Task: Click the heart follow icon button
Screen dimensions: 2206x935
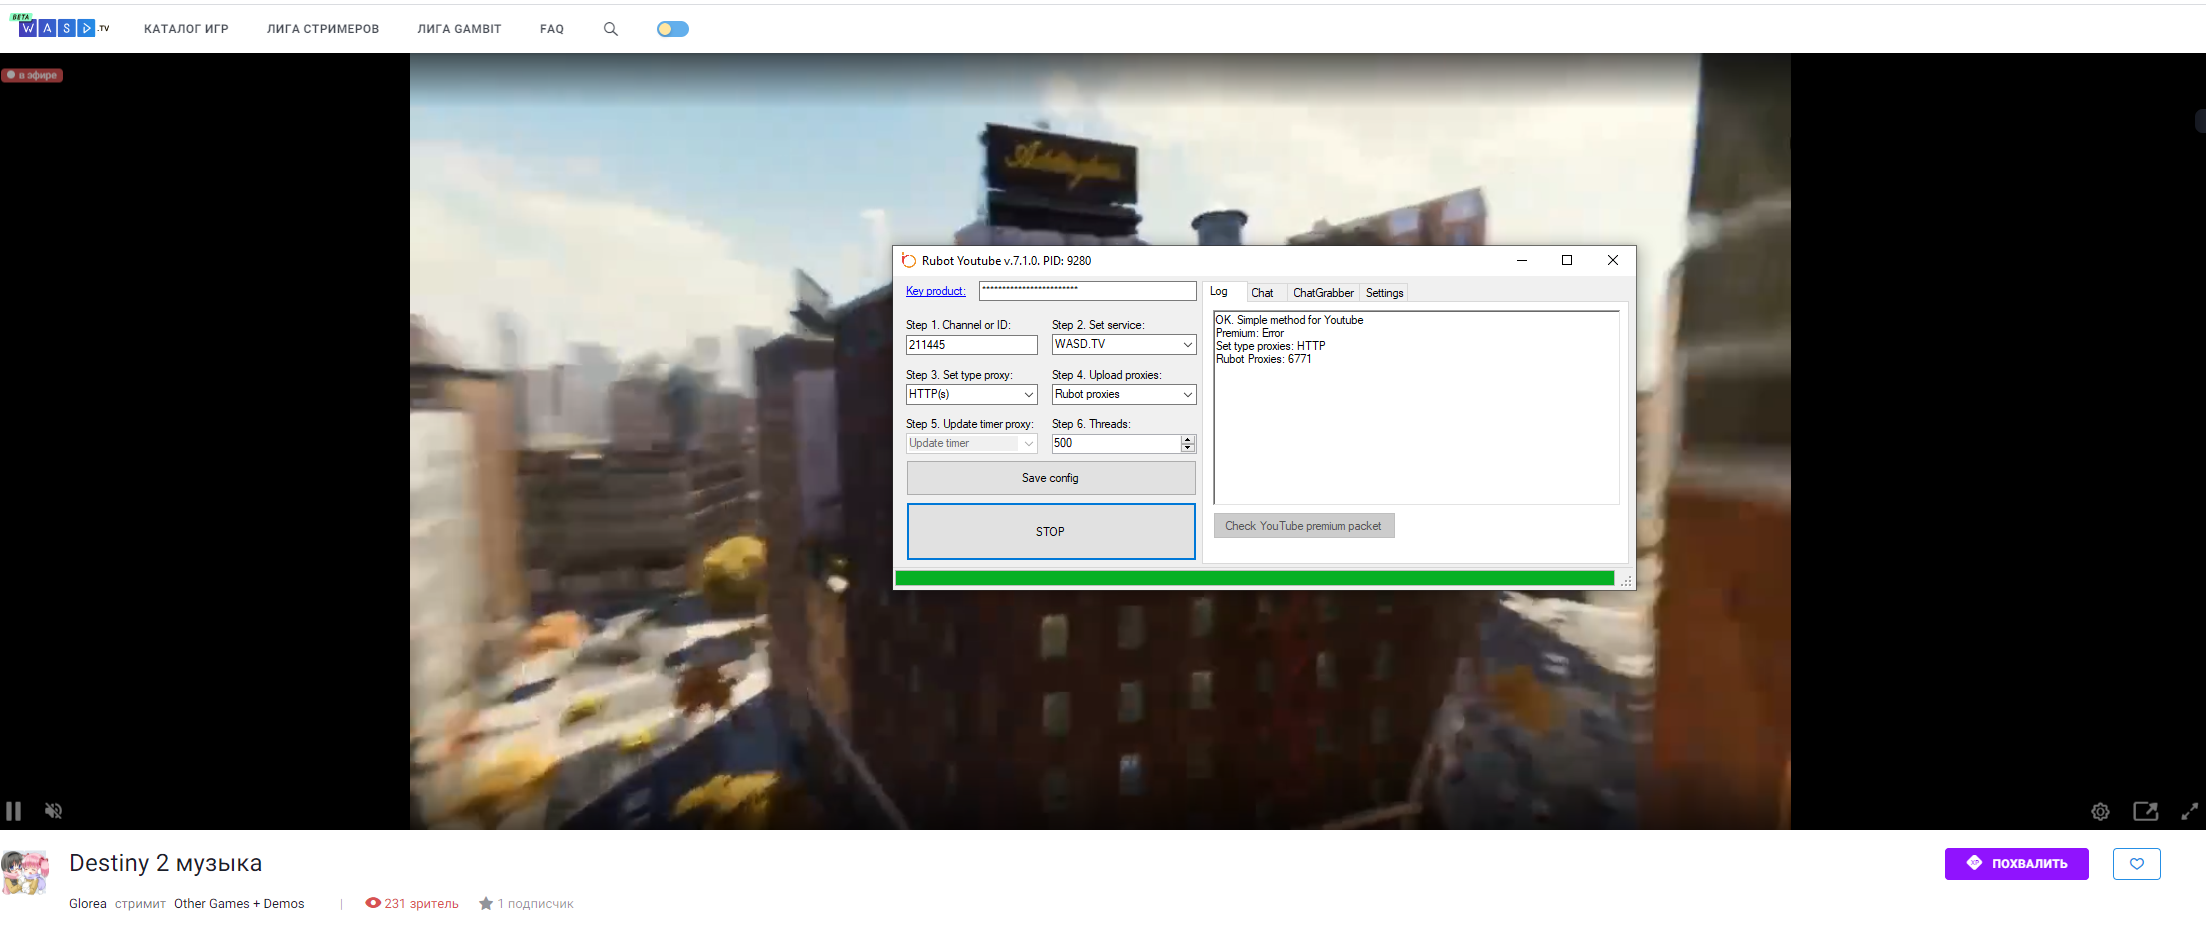Action: 2136,864
